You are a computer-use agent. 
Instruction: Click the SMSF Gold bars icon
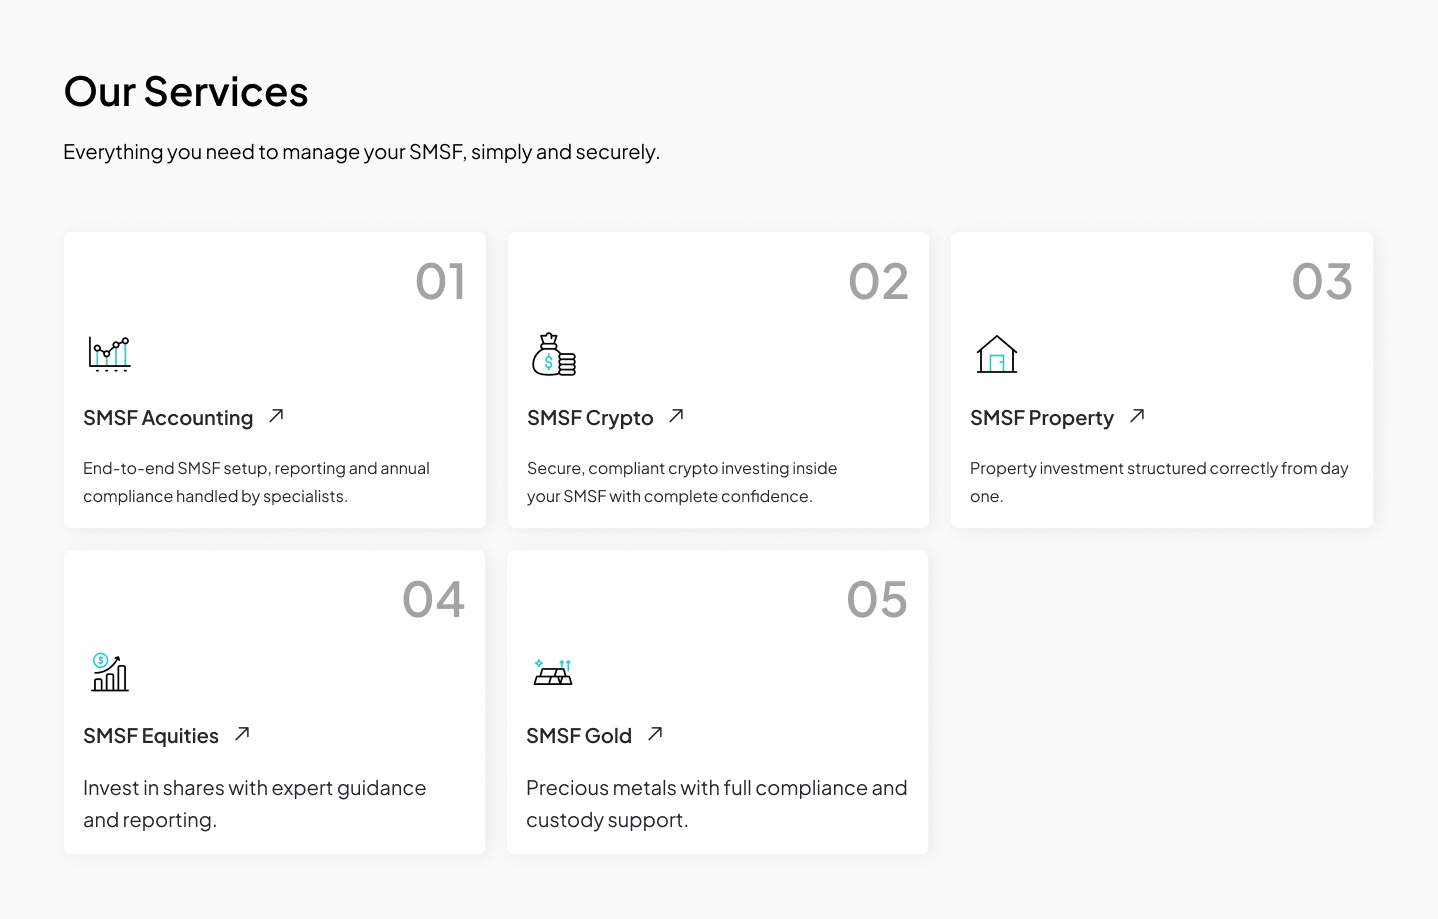553,672
